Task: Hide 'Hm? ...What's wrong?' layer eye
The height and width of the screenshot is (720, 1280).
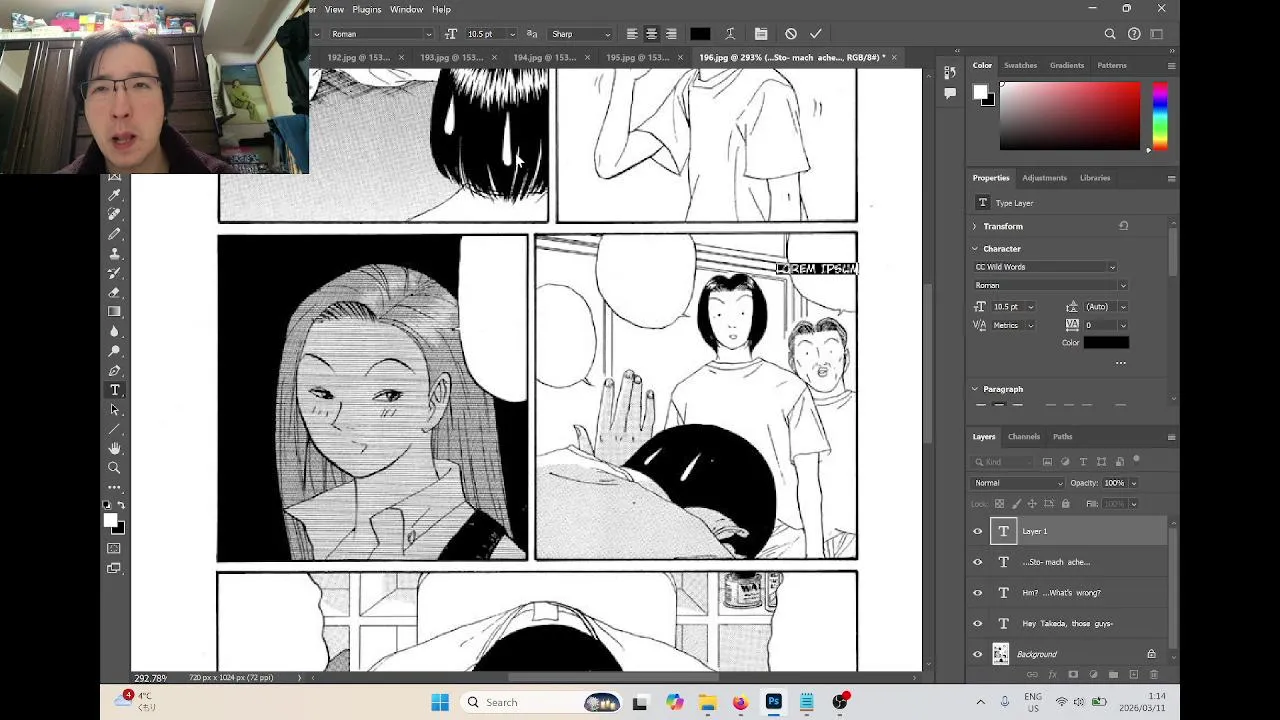Action: [x=978, y=593]
